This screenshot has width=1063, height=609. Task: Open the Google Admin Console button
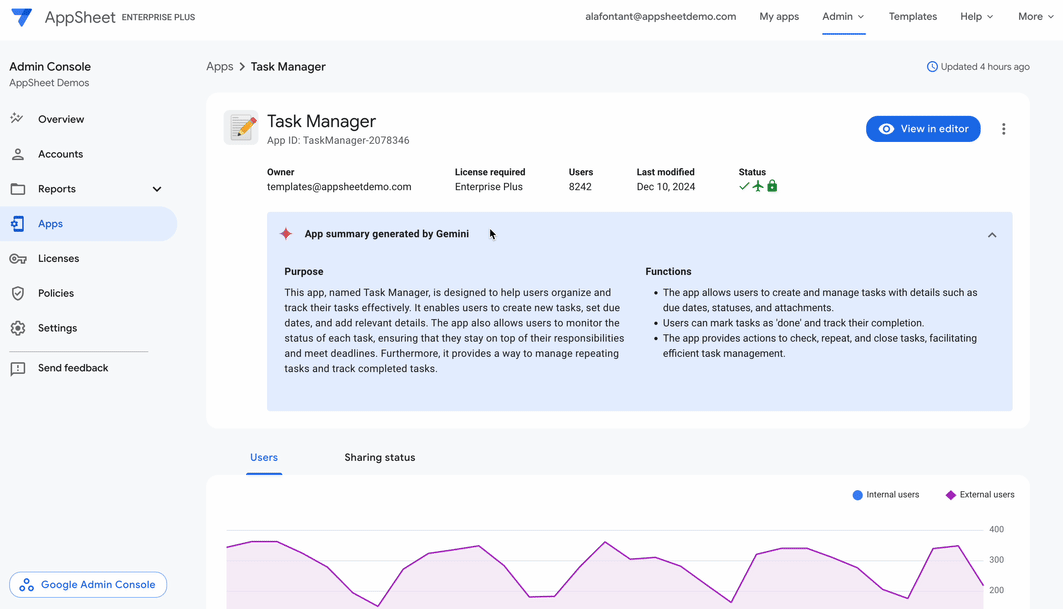coord(88,585)
